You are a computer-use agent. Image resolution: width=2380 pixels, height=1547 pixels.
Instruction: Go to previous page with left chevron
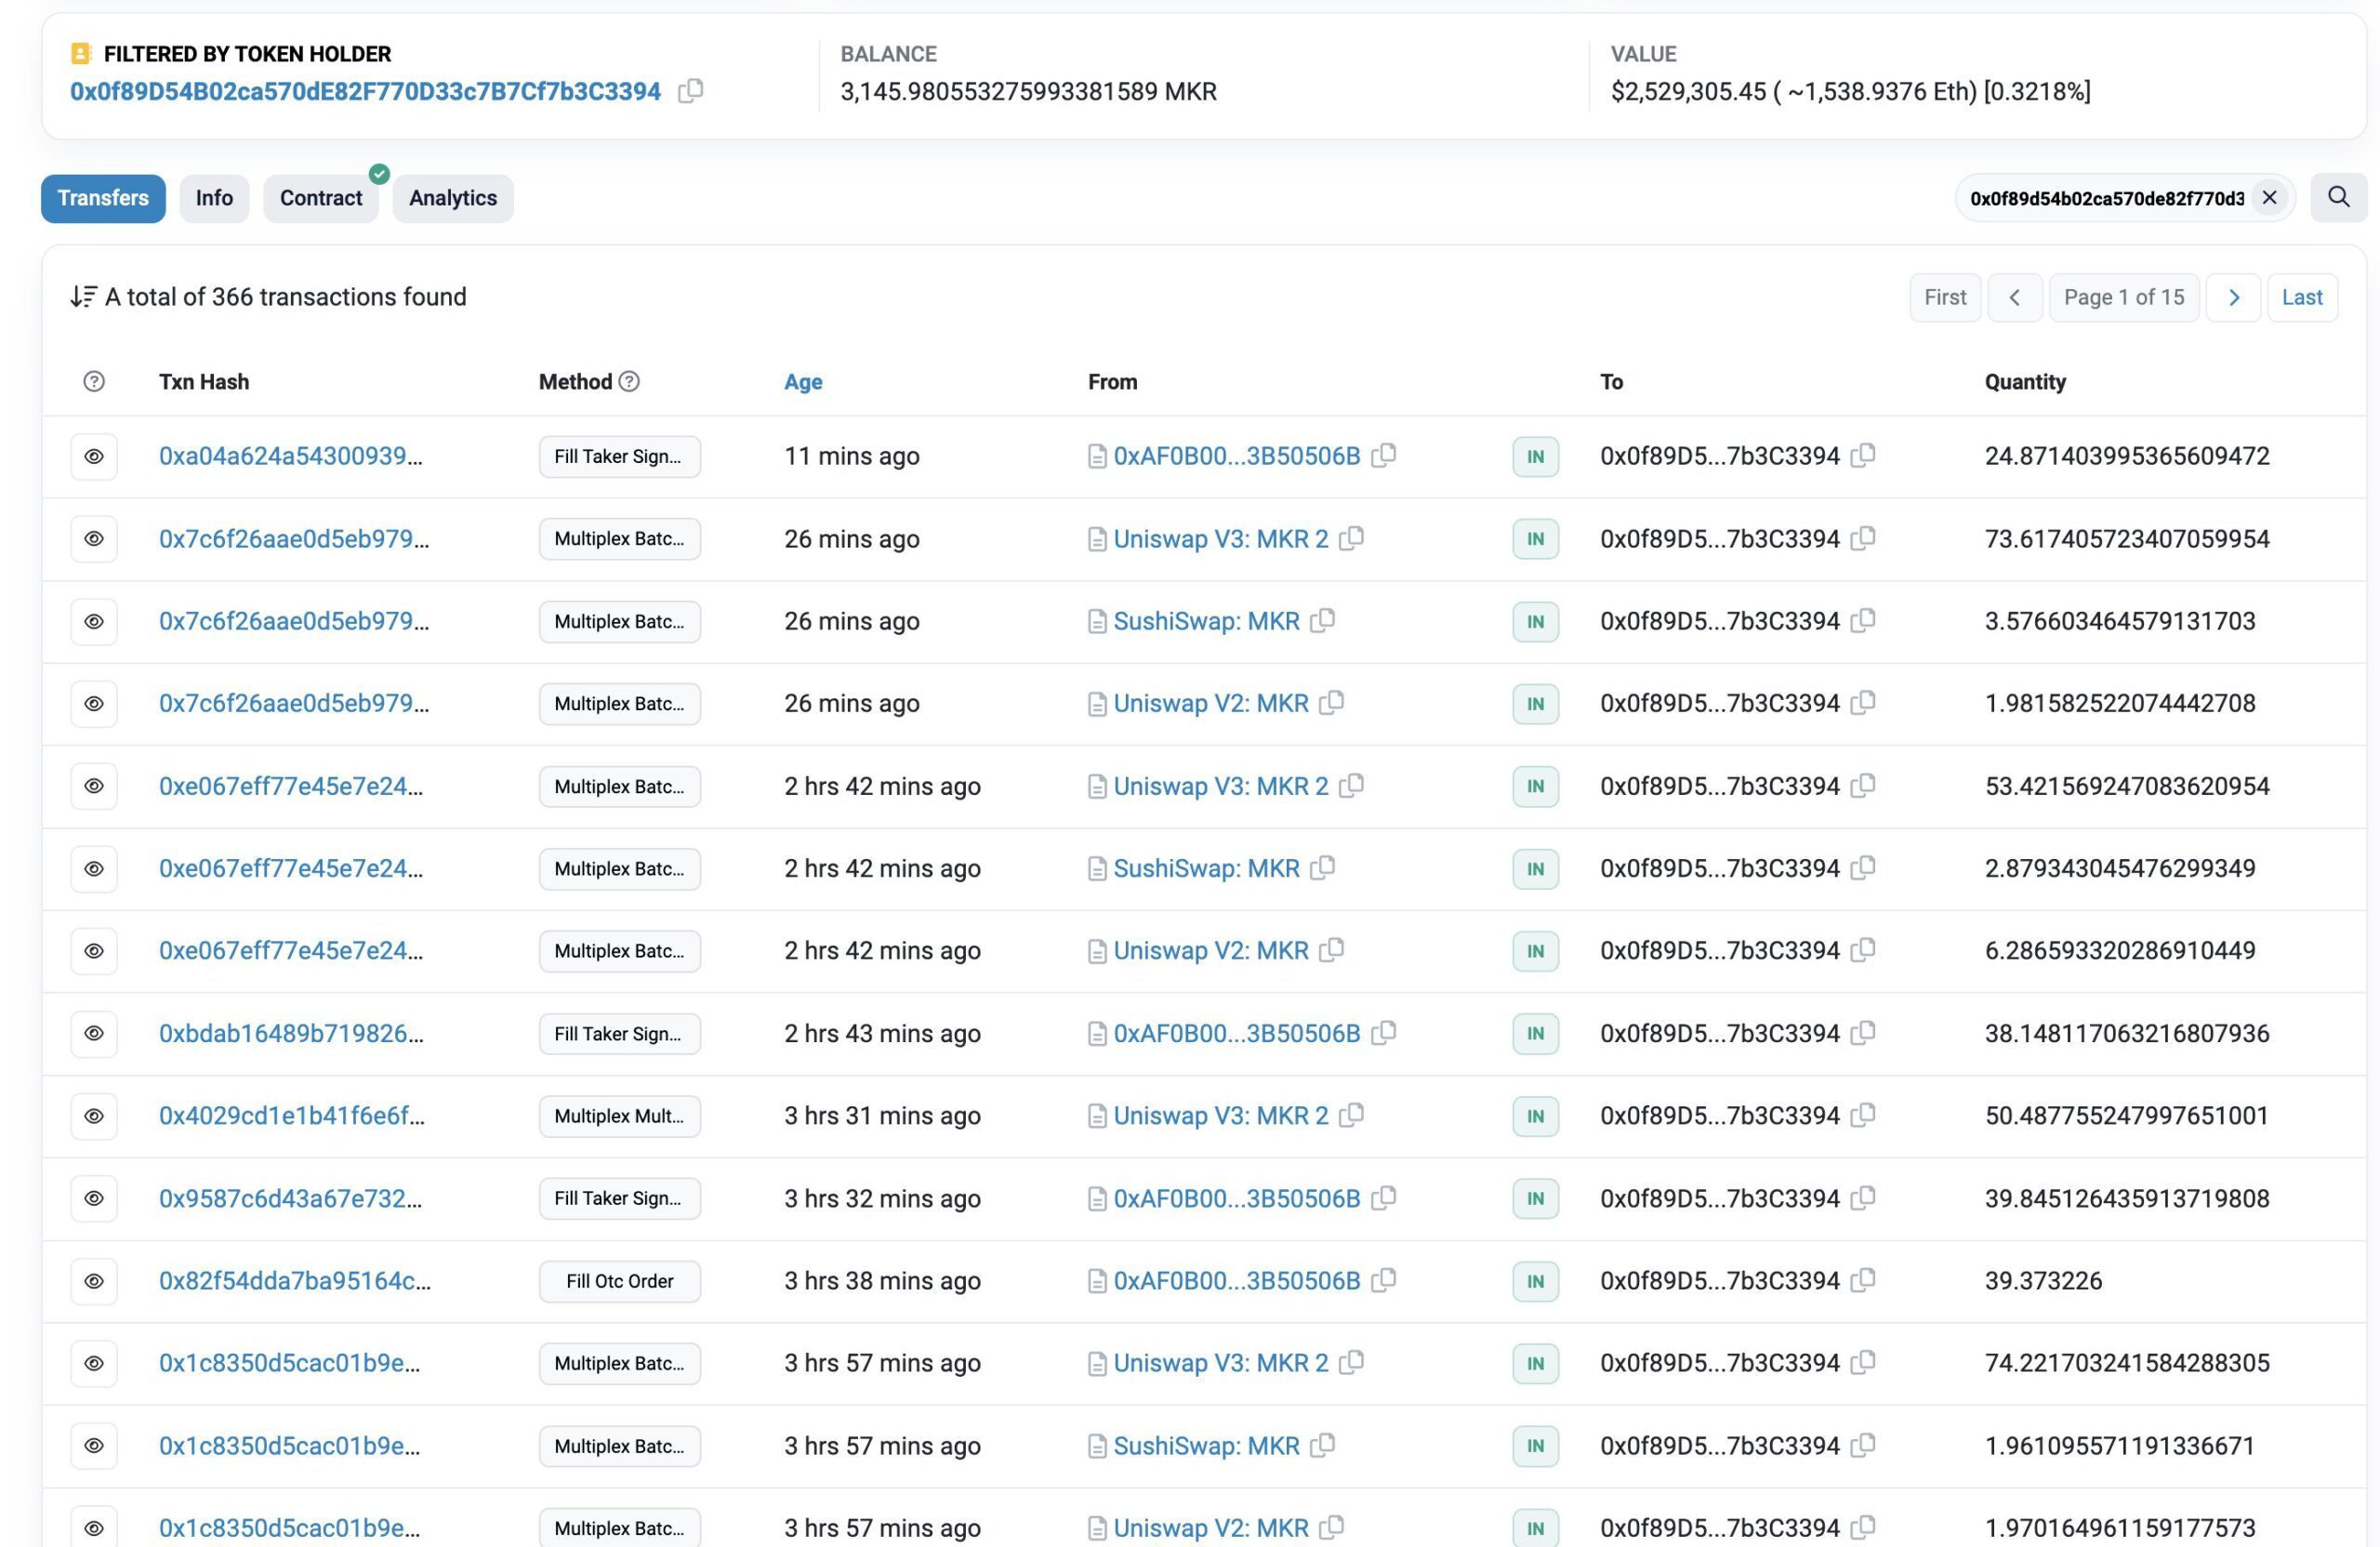point(2014,298)
